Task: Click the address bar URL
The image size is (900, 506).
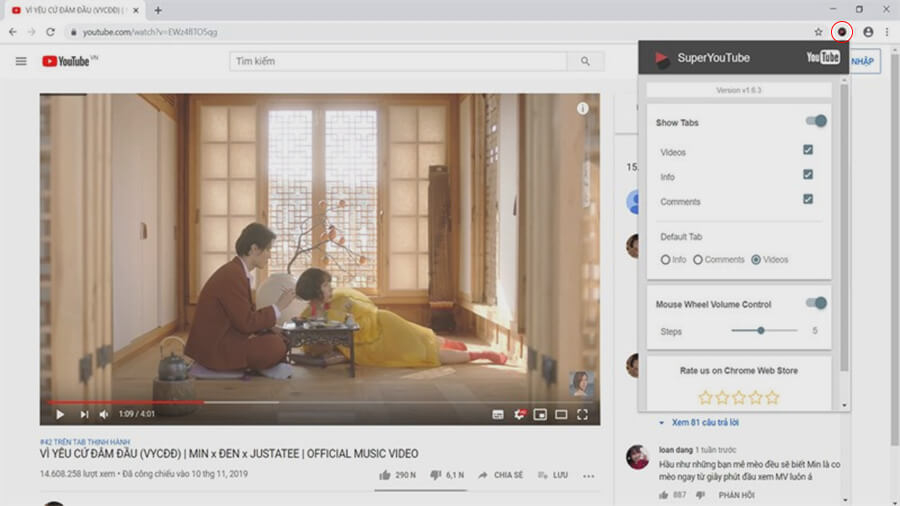Action: pos(150,32)
